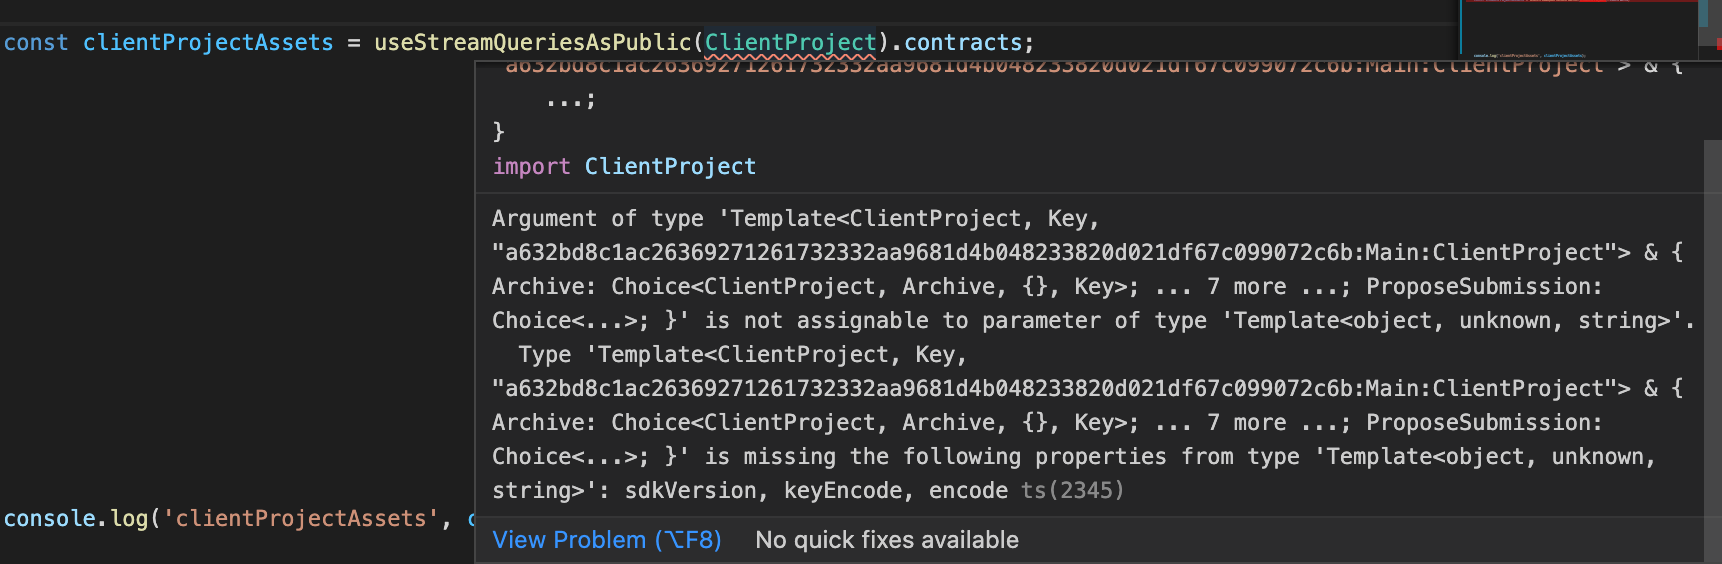Place cursor on clientProjectAssets variable declaration
The image size is (1722, 564).
208,43
